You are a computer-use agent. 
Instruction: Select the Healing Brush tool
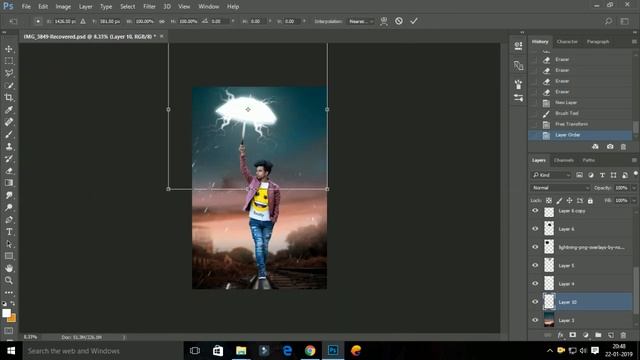[x=9, y=122]
